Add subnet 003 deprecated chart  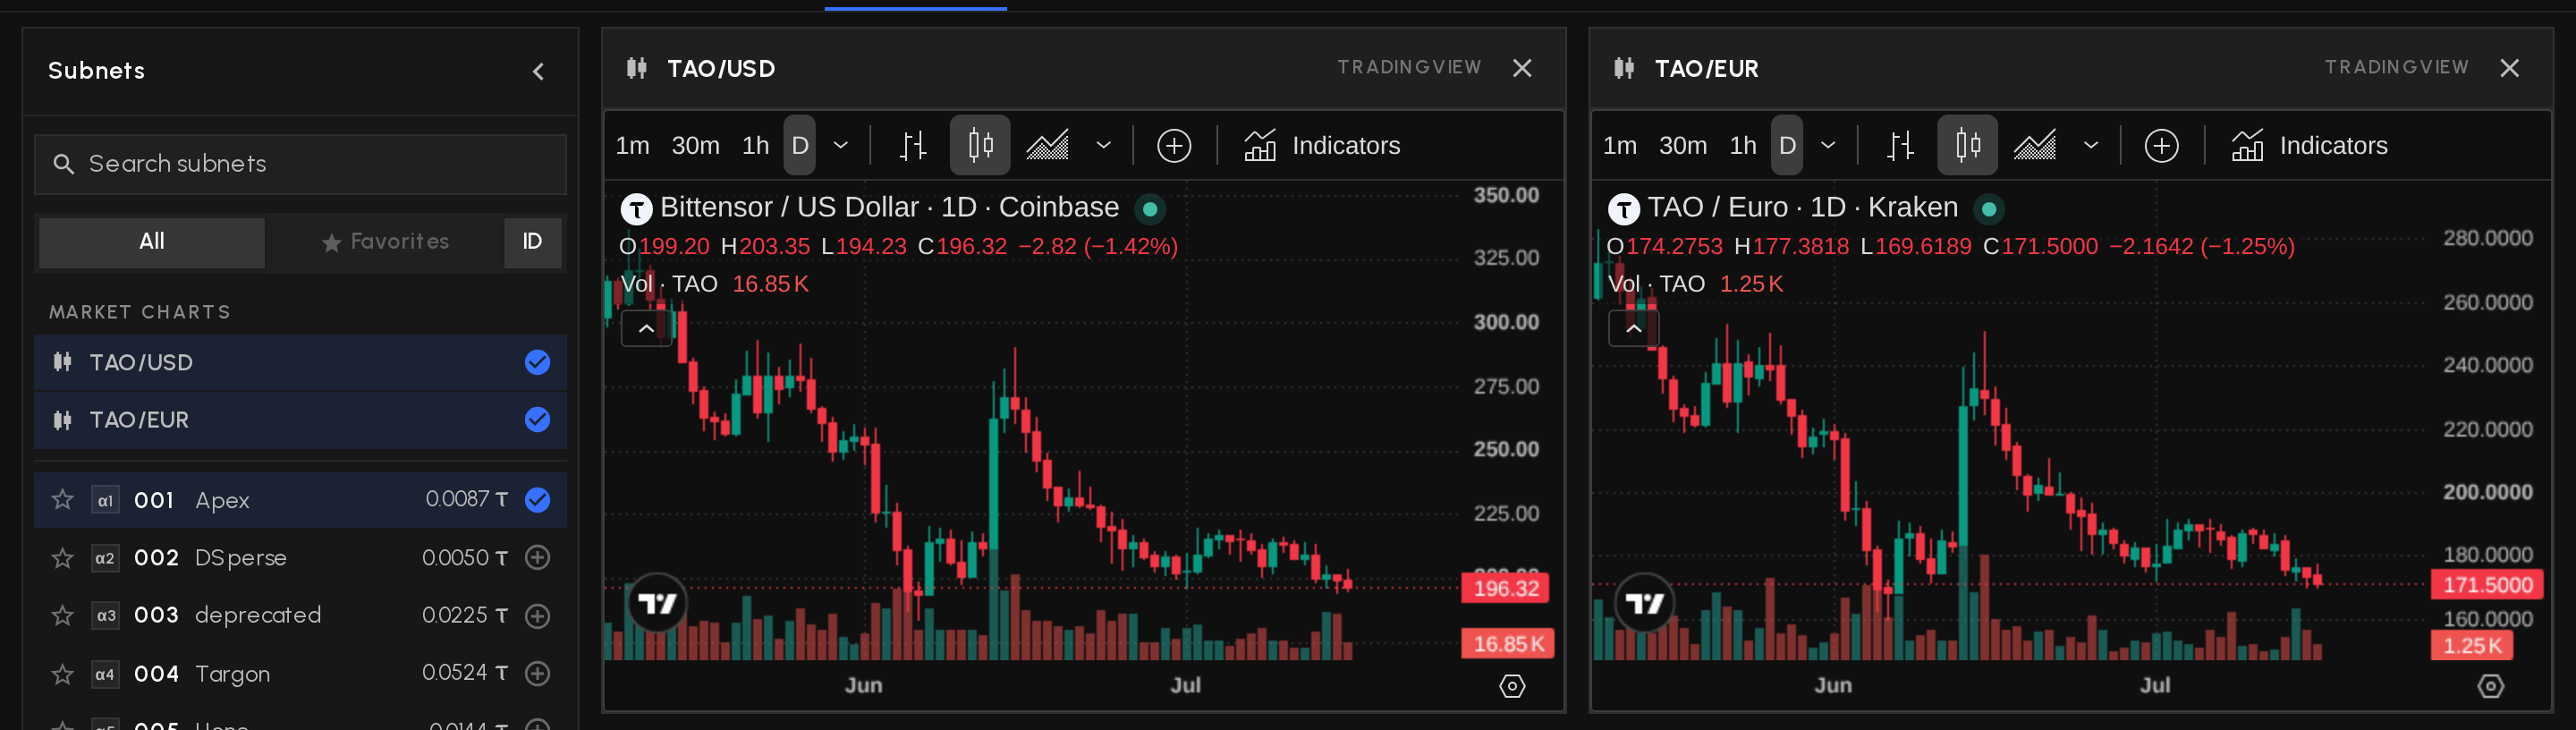tap(537, 616)
